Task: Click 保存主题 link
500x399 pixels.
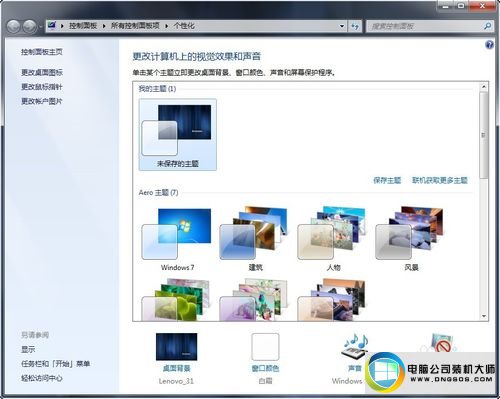Action: [x=387, y=180]
